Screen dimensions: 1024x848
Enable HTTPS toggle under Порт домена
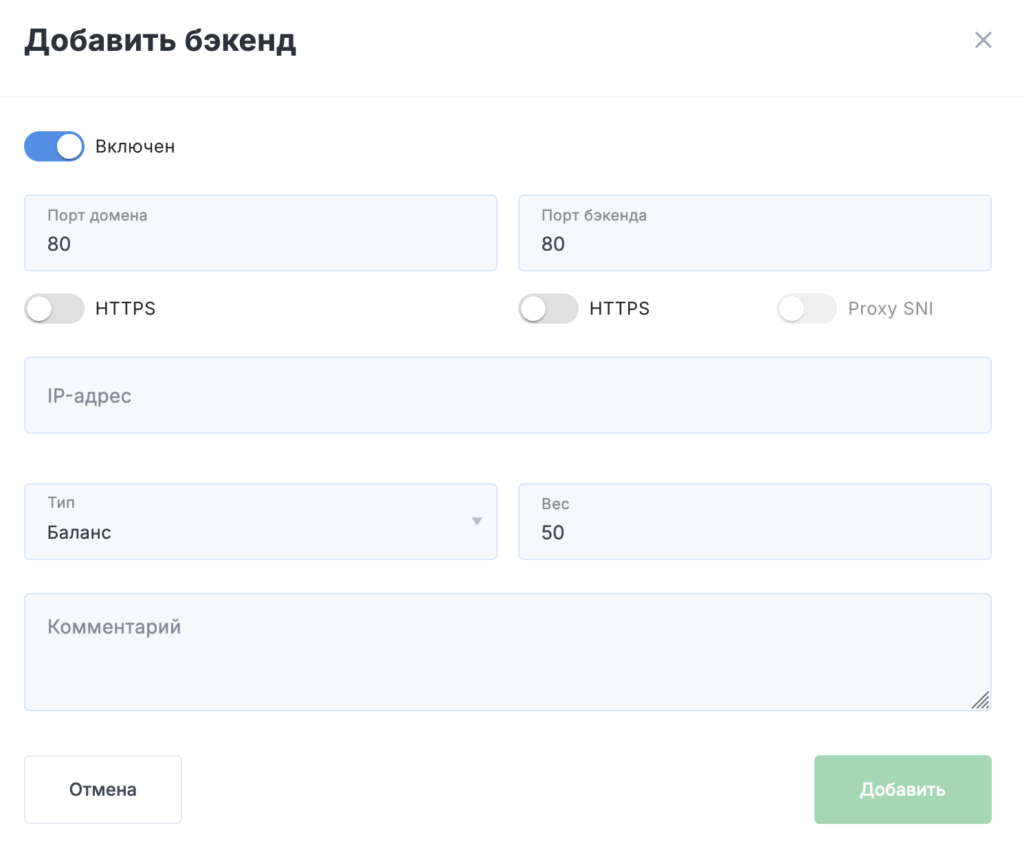tap(54, 309)
